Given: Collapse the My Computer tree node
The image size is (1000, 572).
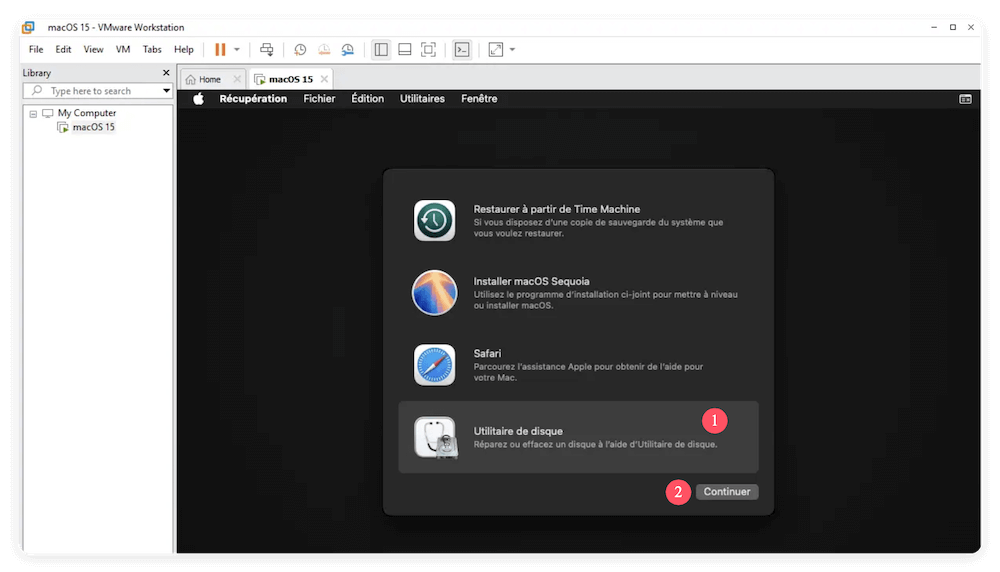Looking at the screenshot, I should pos(33,114).
